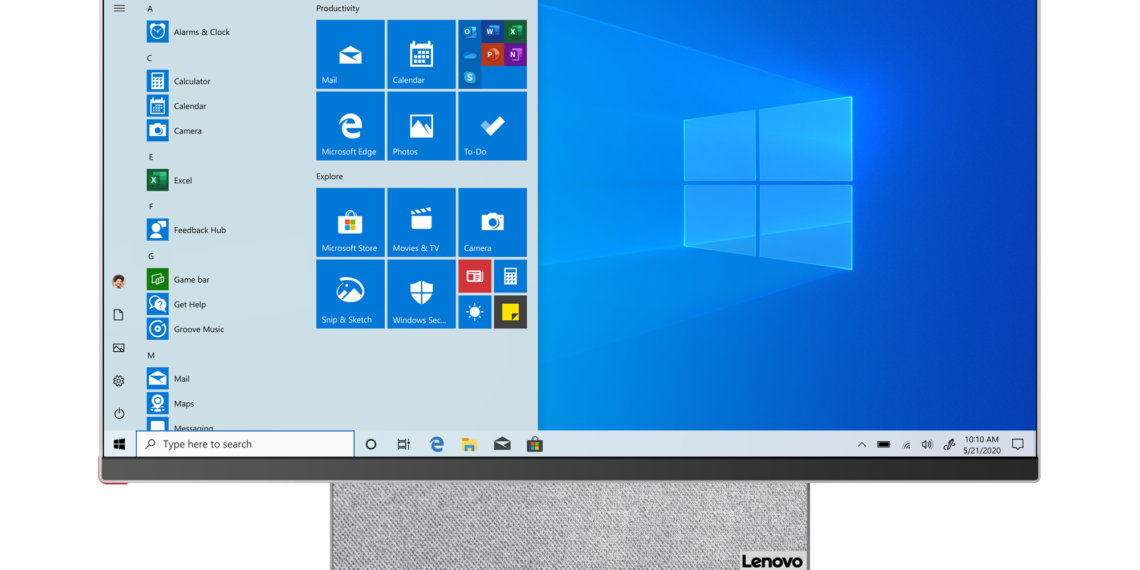Open OneDrive in the Office tile folder
The image size is (1140, 570).
(x=470, y=55)
